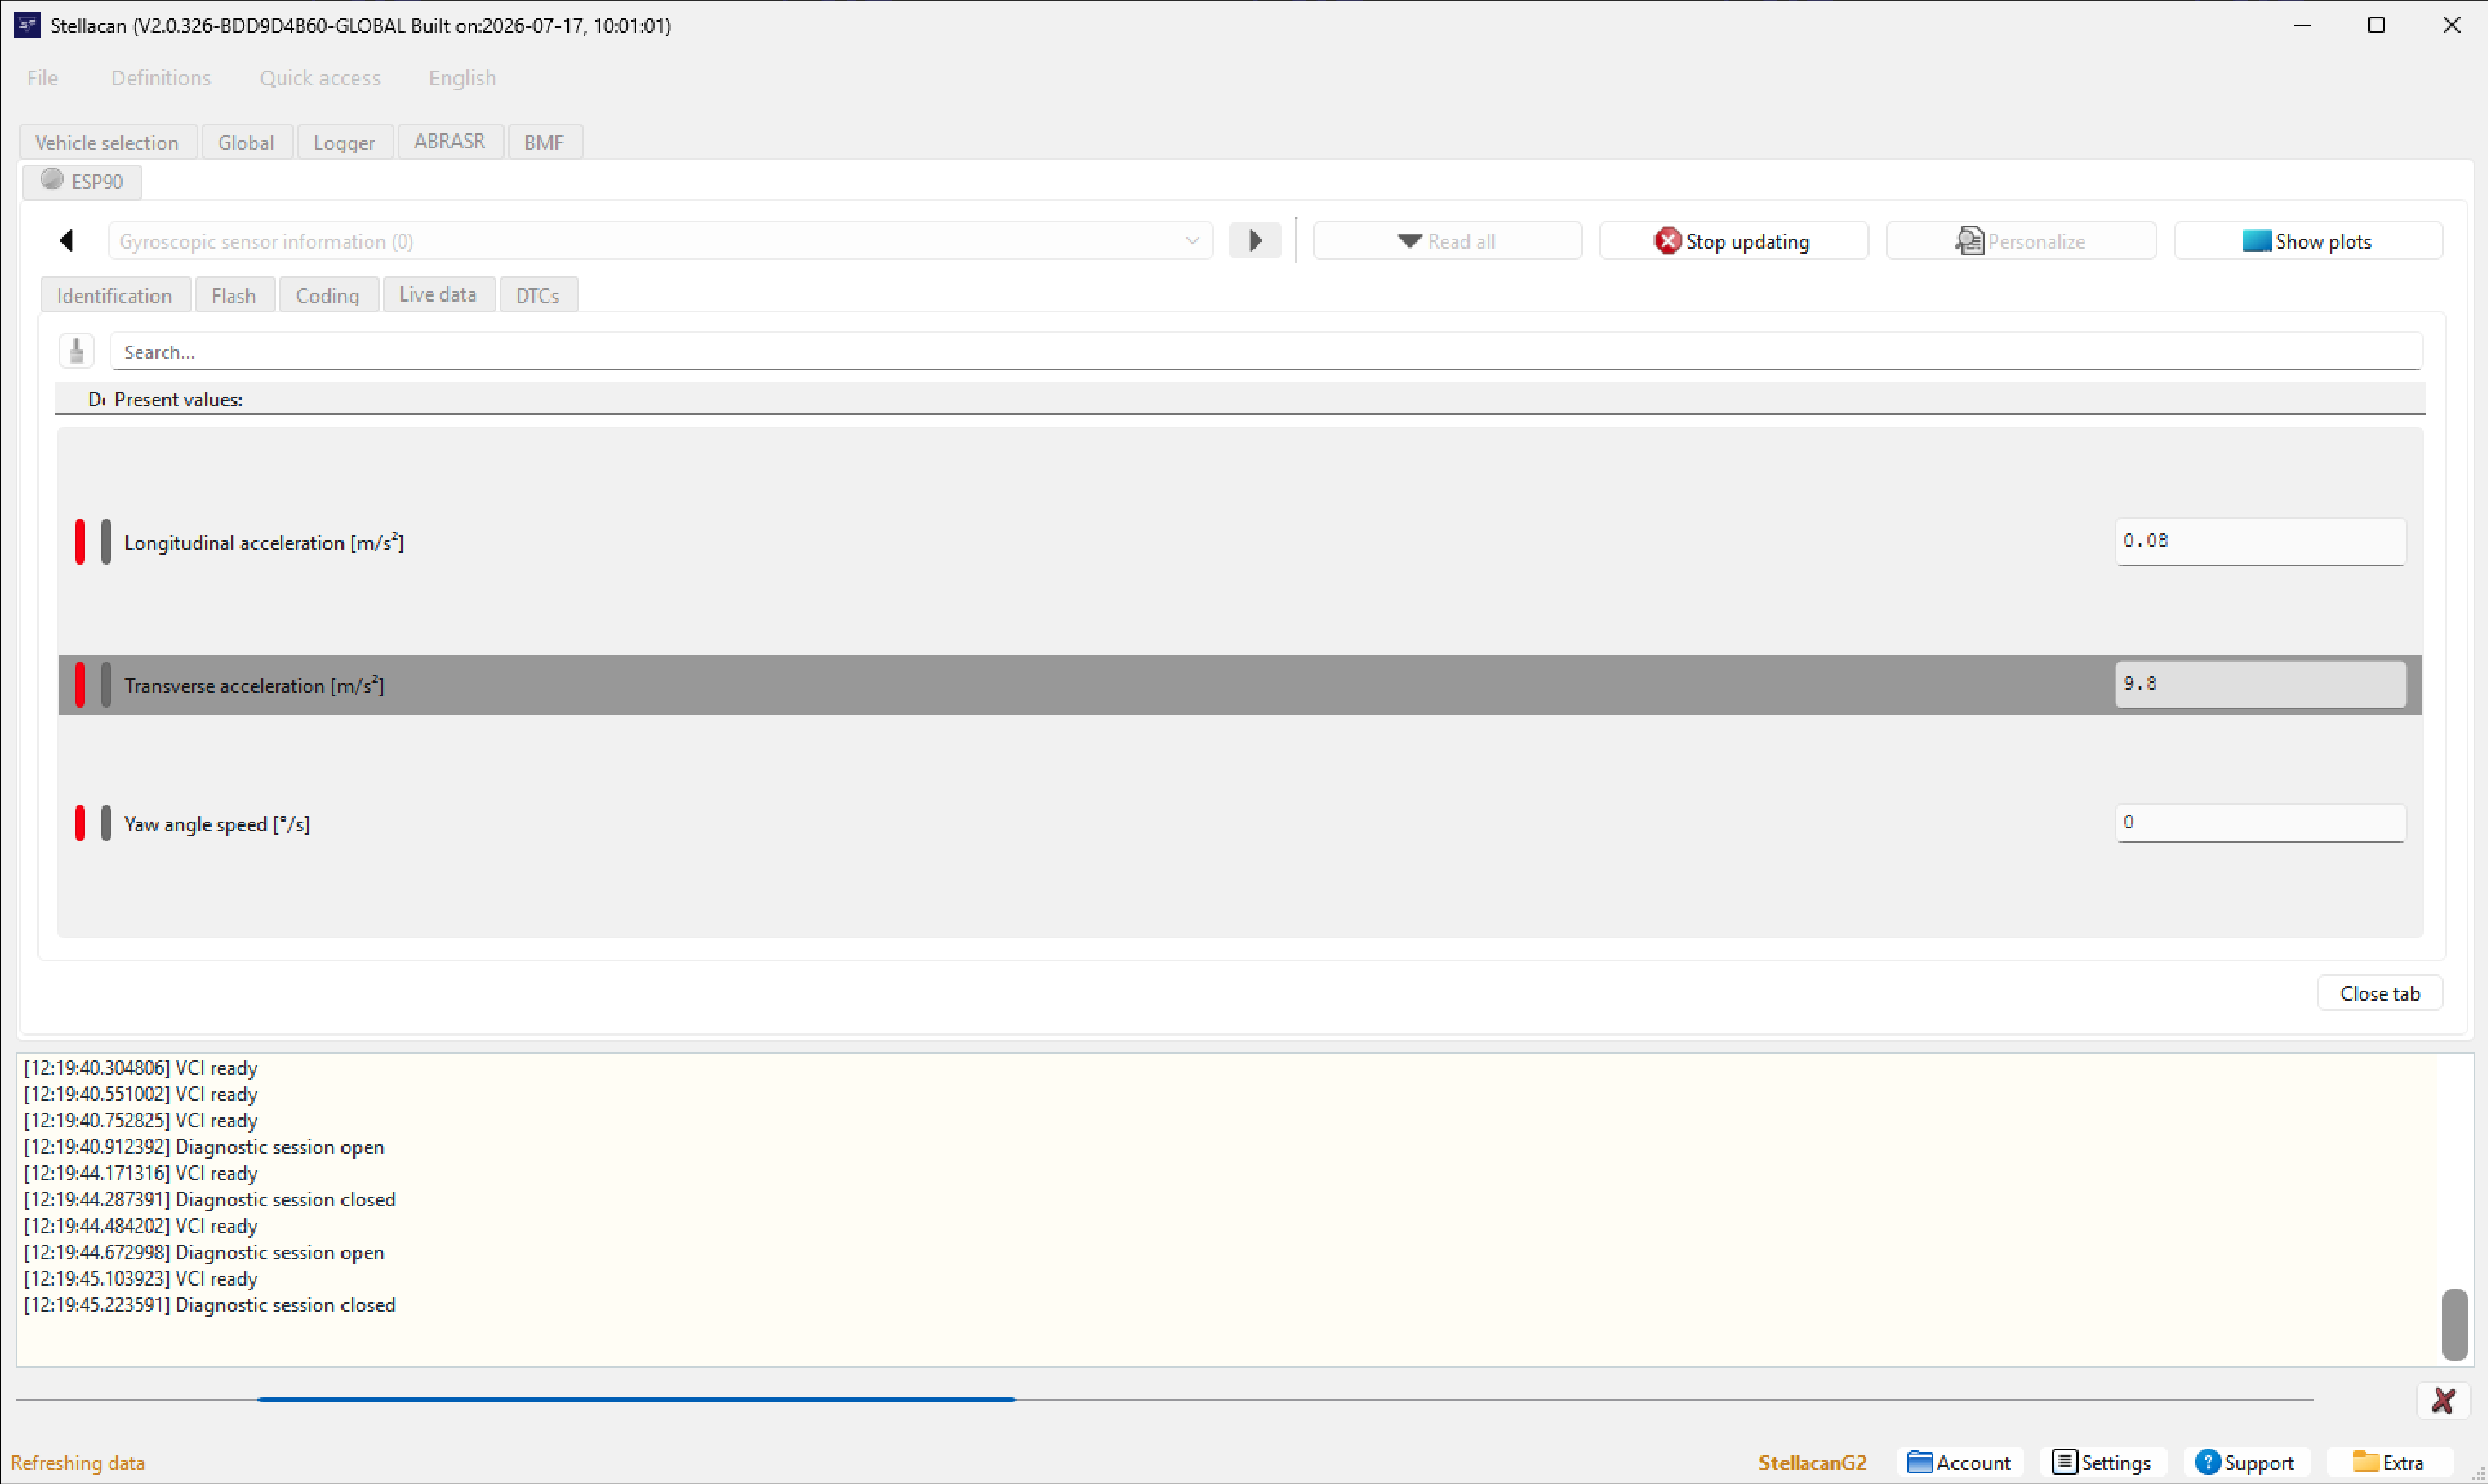
Task: Open the English language menu
Action: (462, 78)
